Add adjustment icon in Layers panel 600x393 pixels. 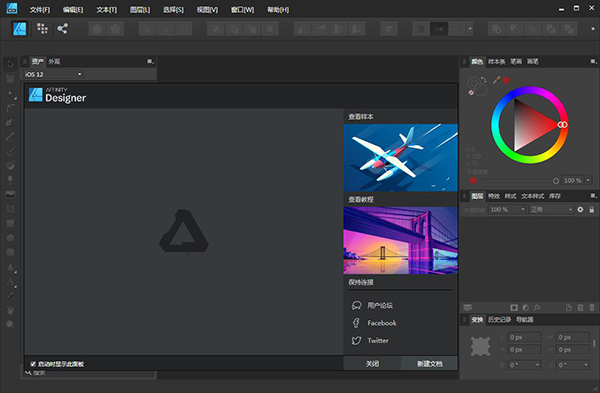[x=526, y=307]
